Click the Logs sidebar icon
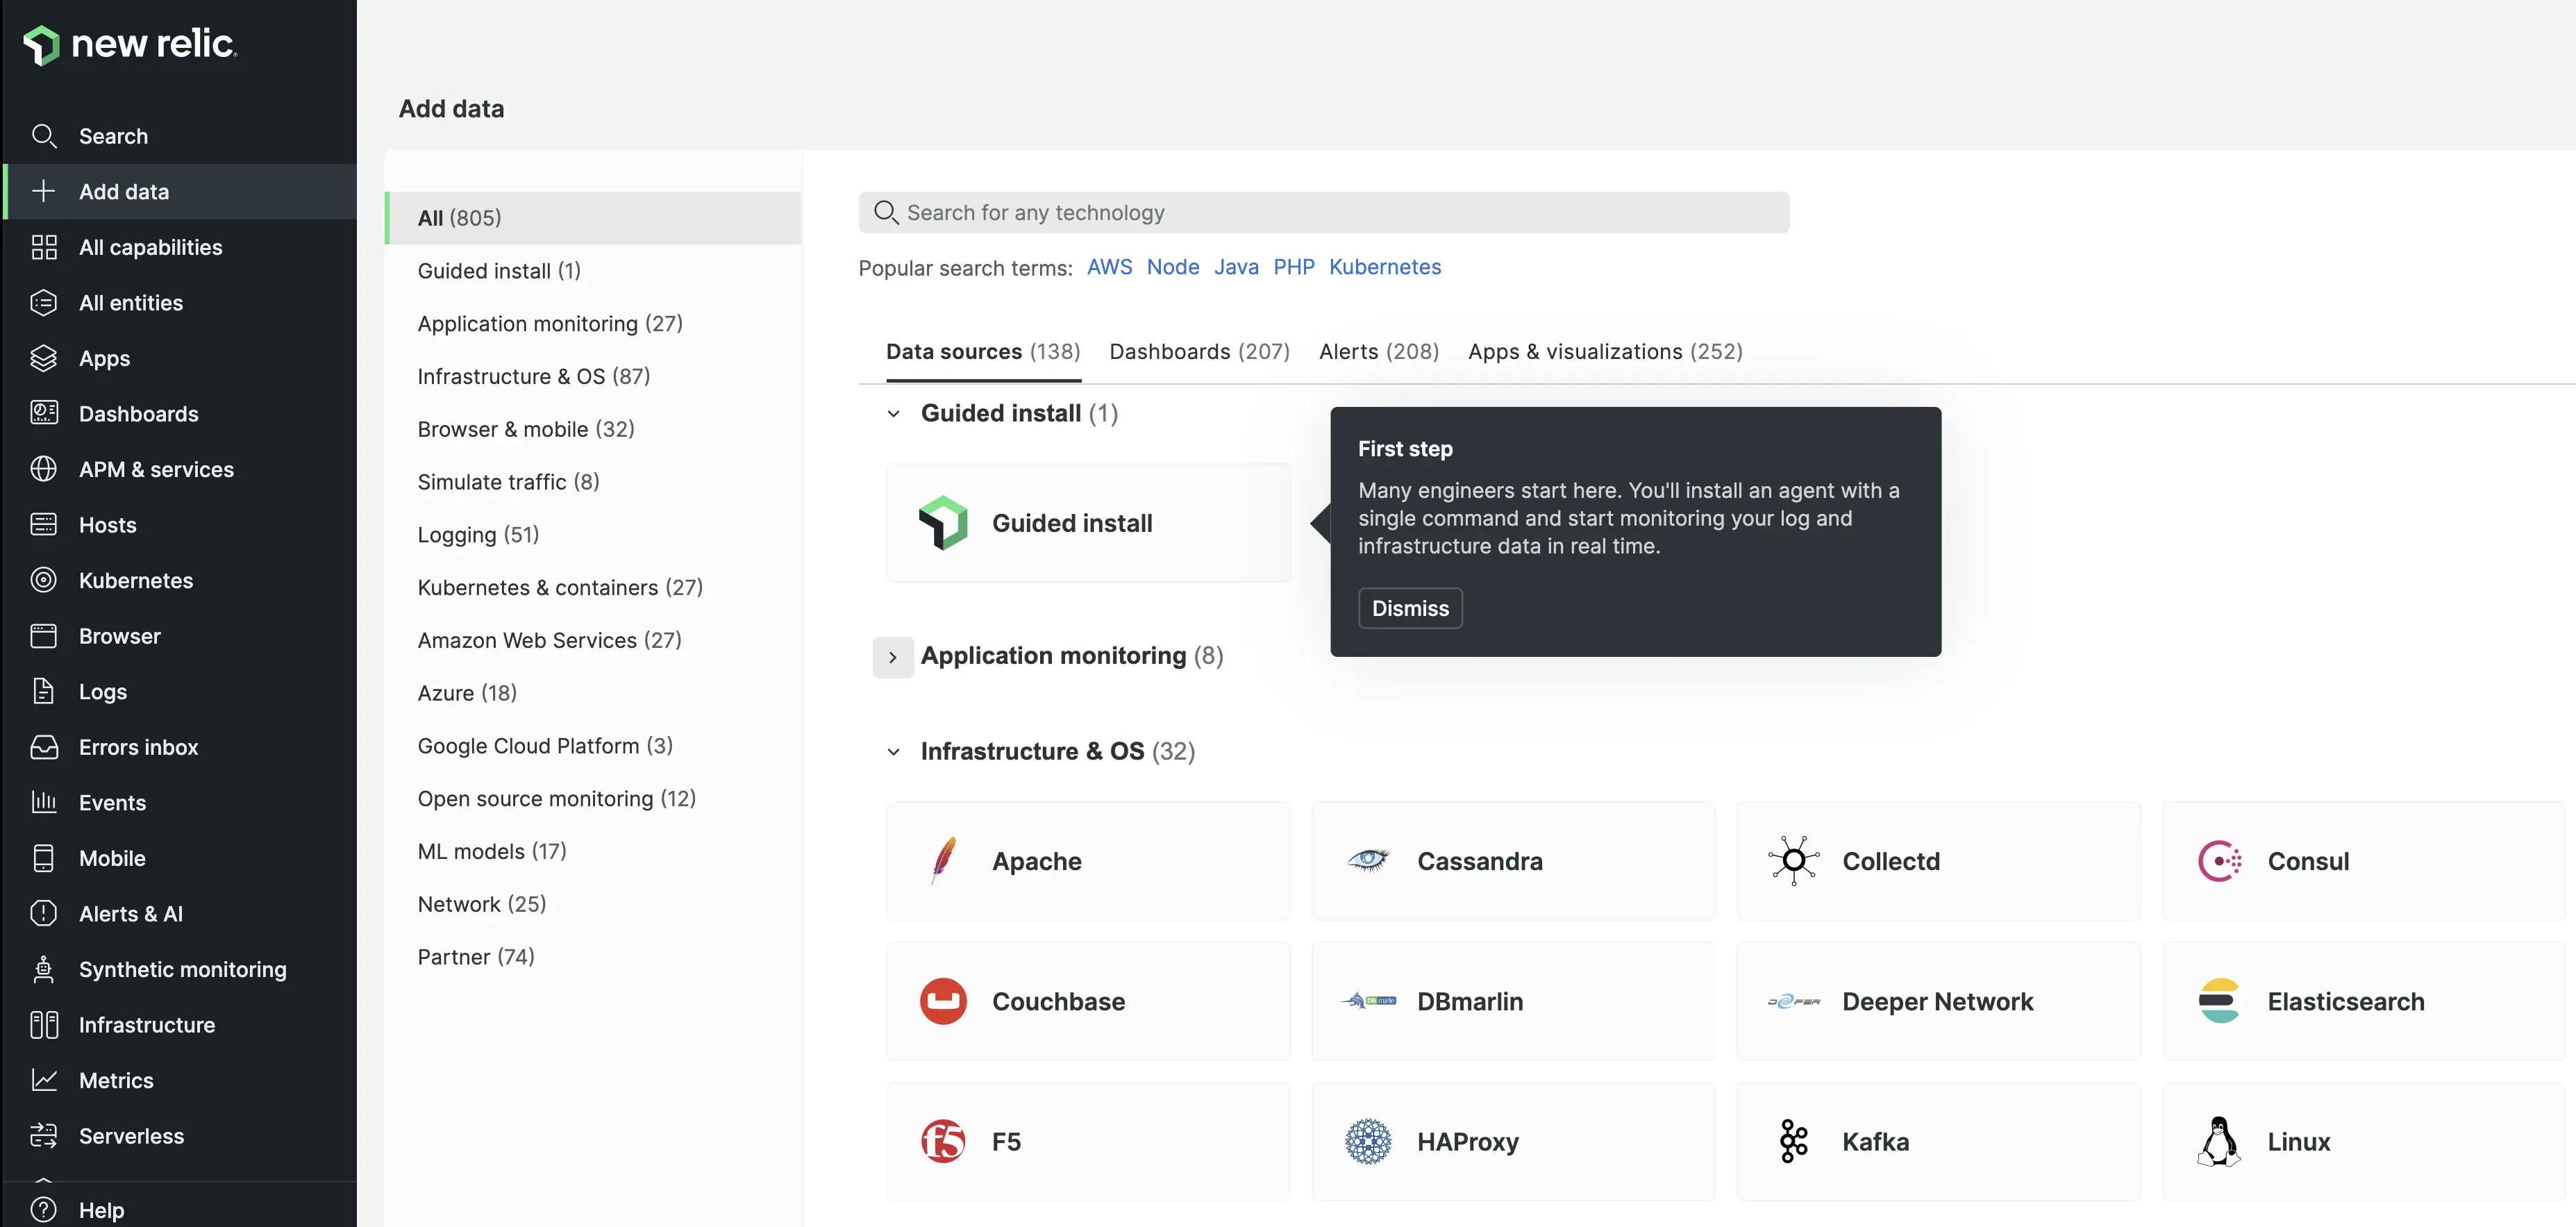The width and height of the screenshot is (2576, 1227). click(x=45, y=691)
